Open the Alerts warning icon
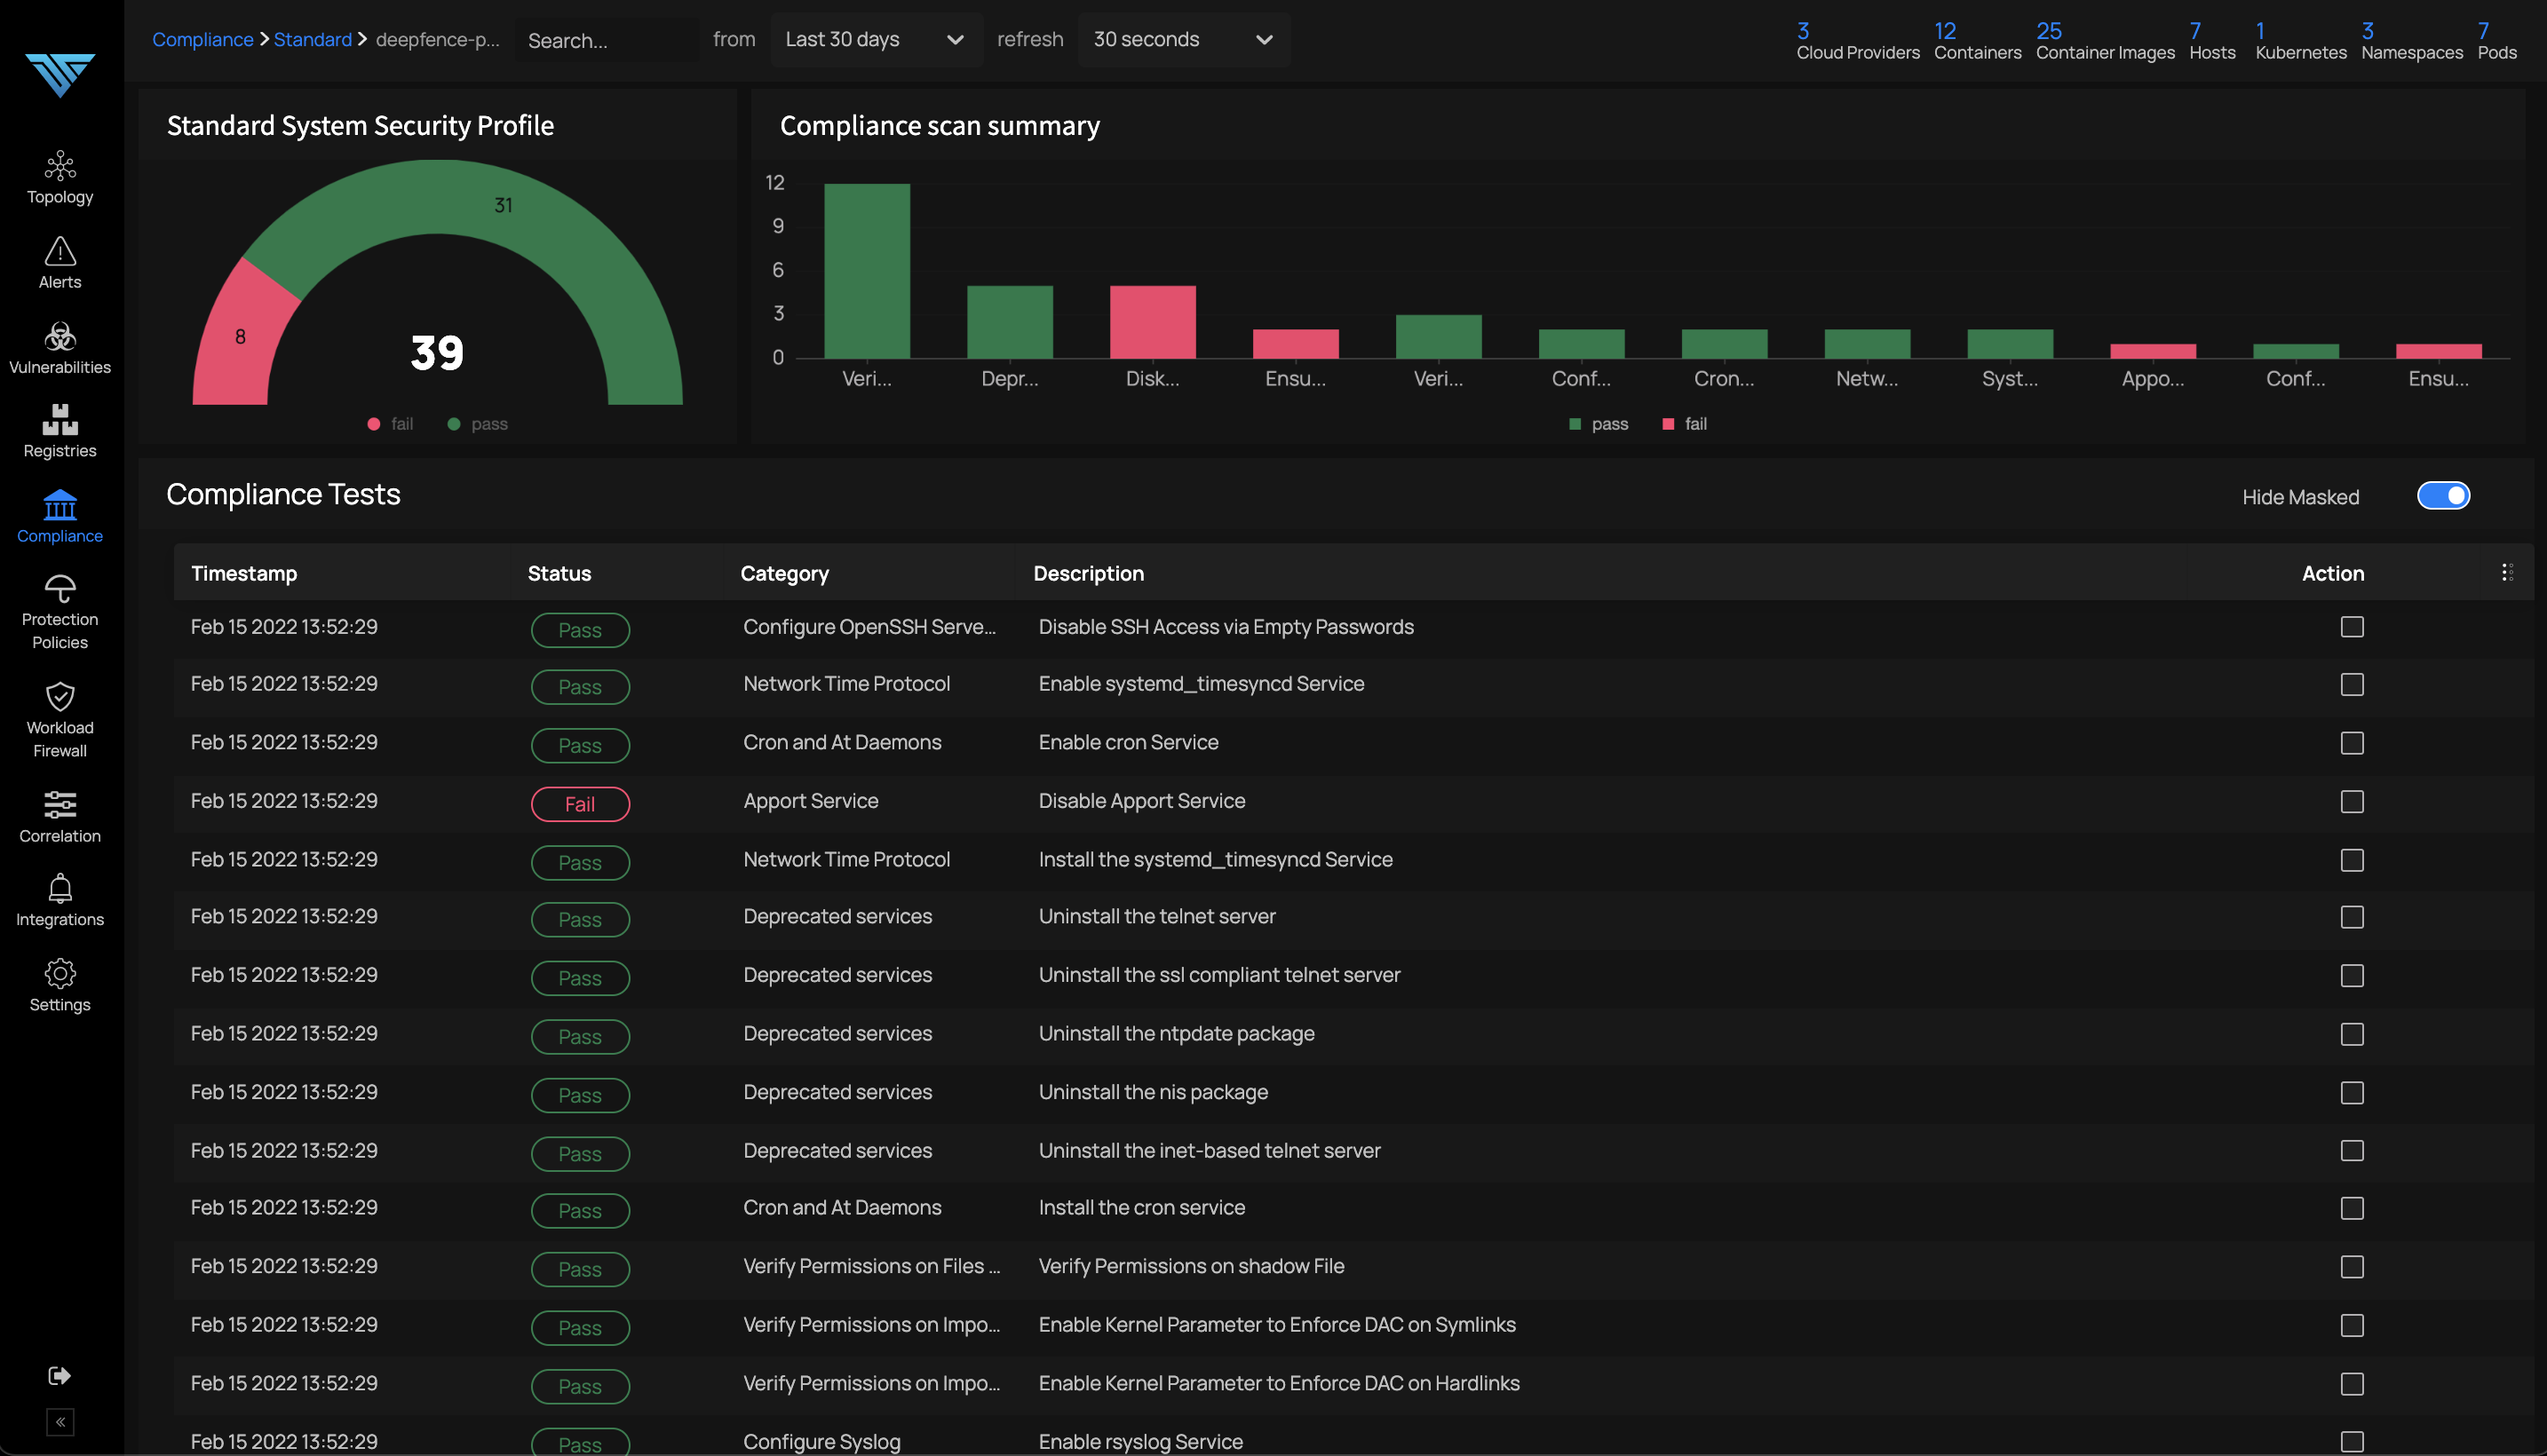The image size is (2547, 1456). pos(60,251)
